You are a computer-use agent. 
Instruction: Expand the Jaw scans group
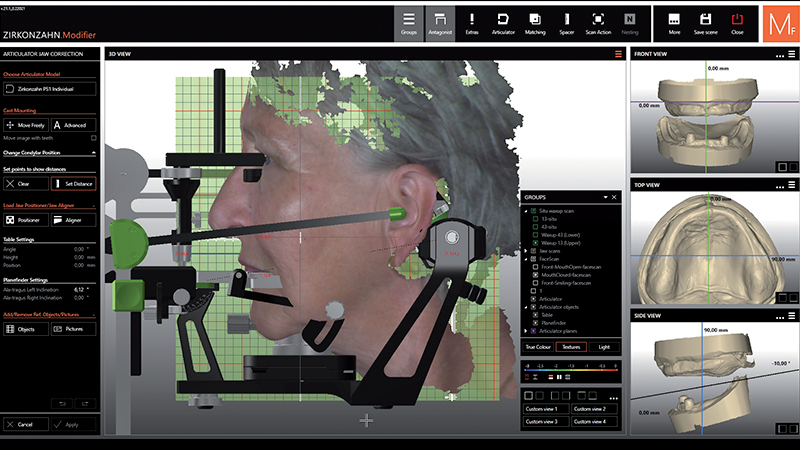click(x=527, y=250)
